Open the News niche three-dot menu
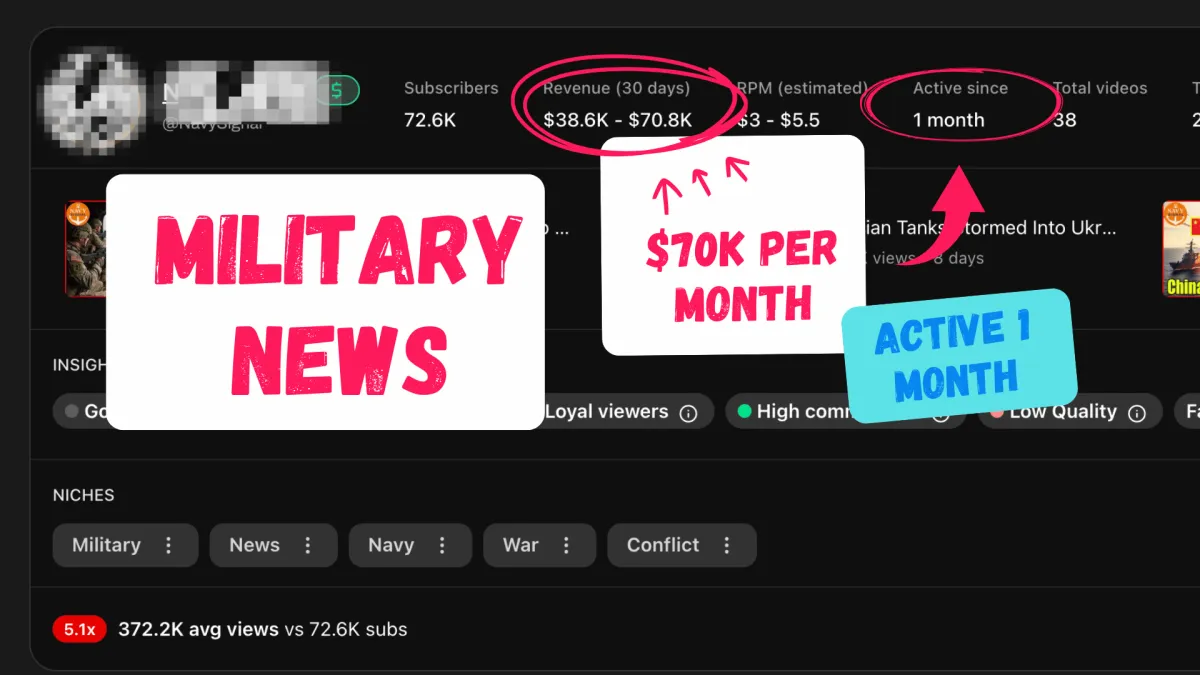Screen dimensions: 1200x675 (x=307, y=545)
